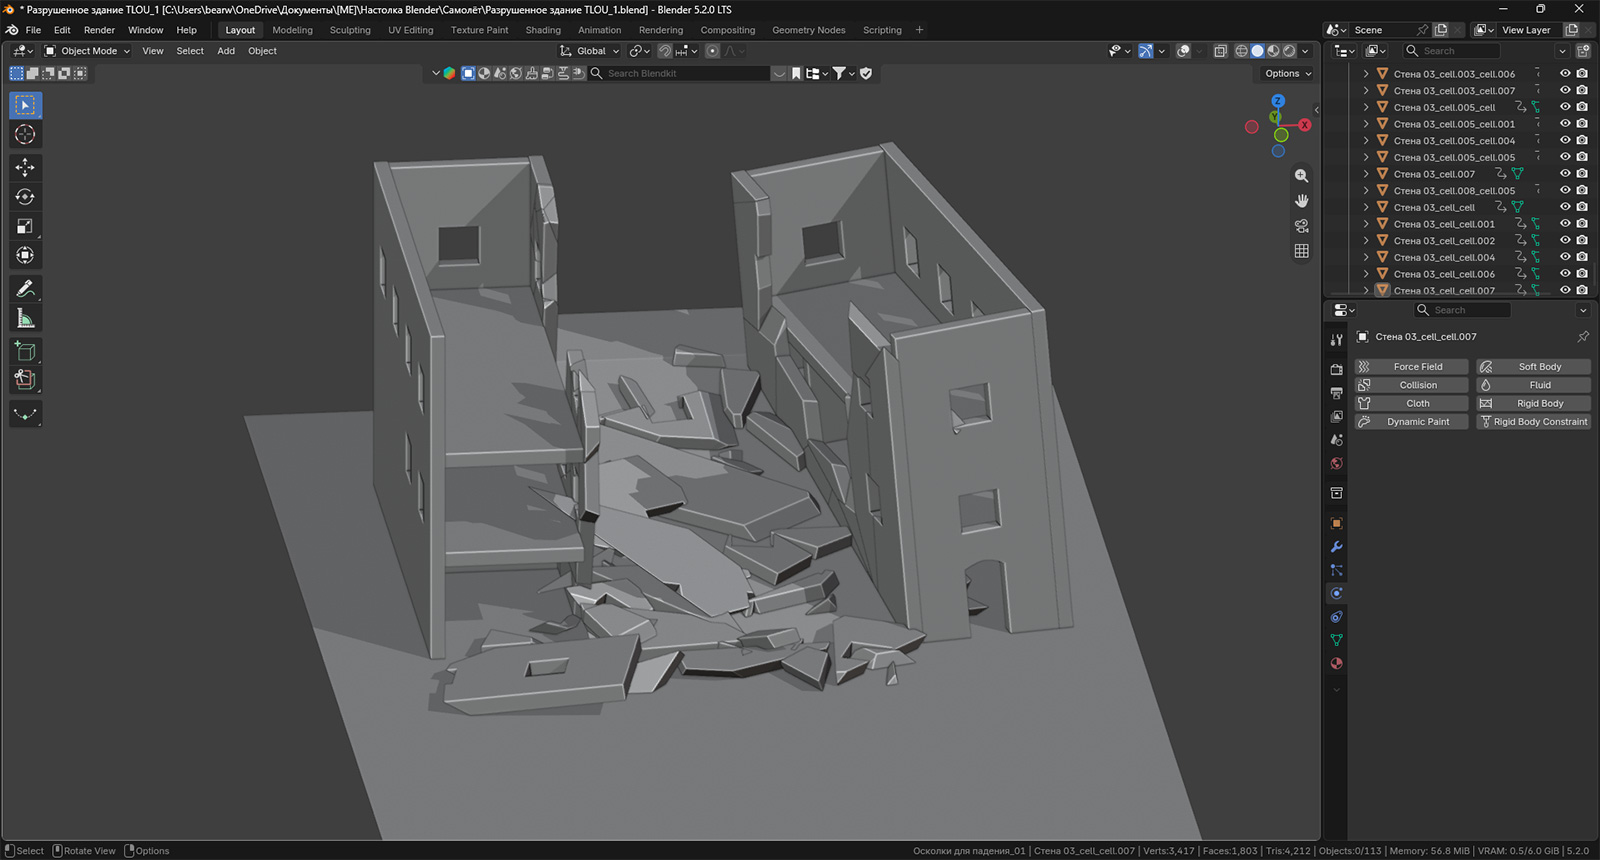Viewport: 1600px width, 860px height.
Task: Open the Modifiers wrench tab
Action: coord(1336,547)
